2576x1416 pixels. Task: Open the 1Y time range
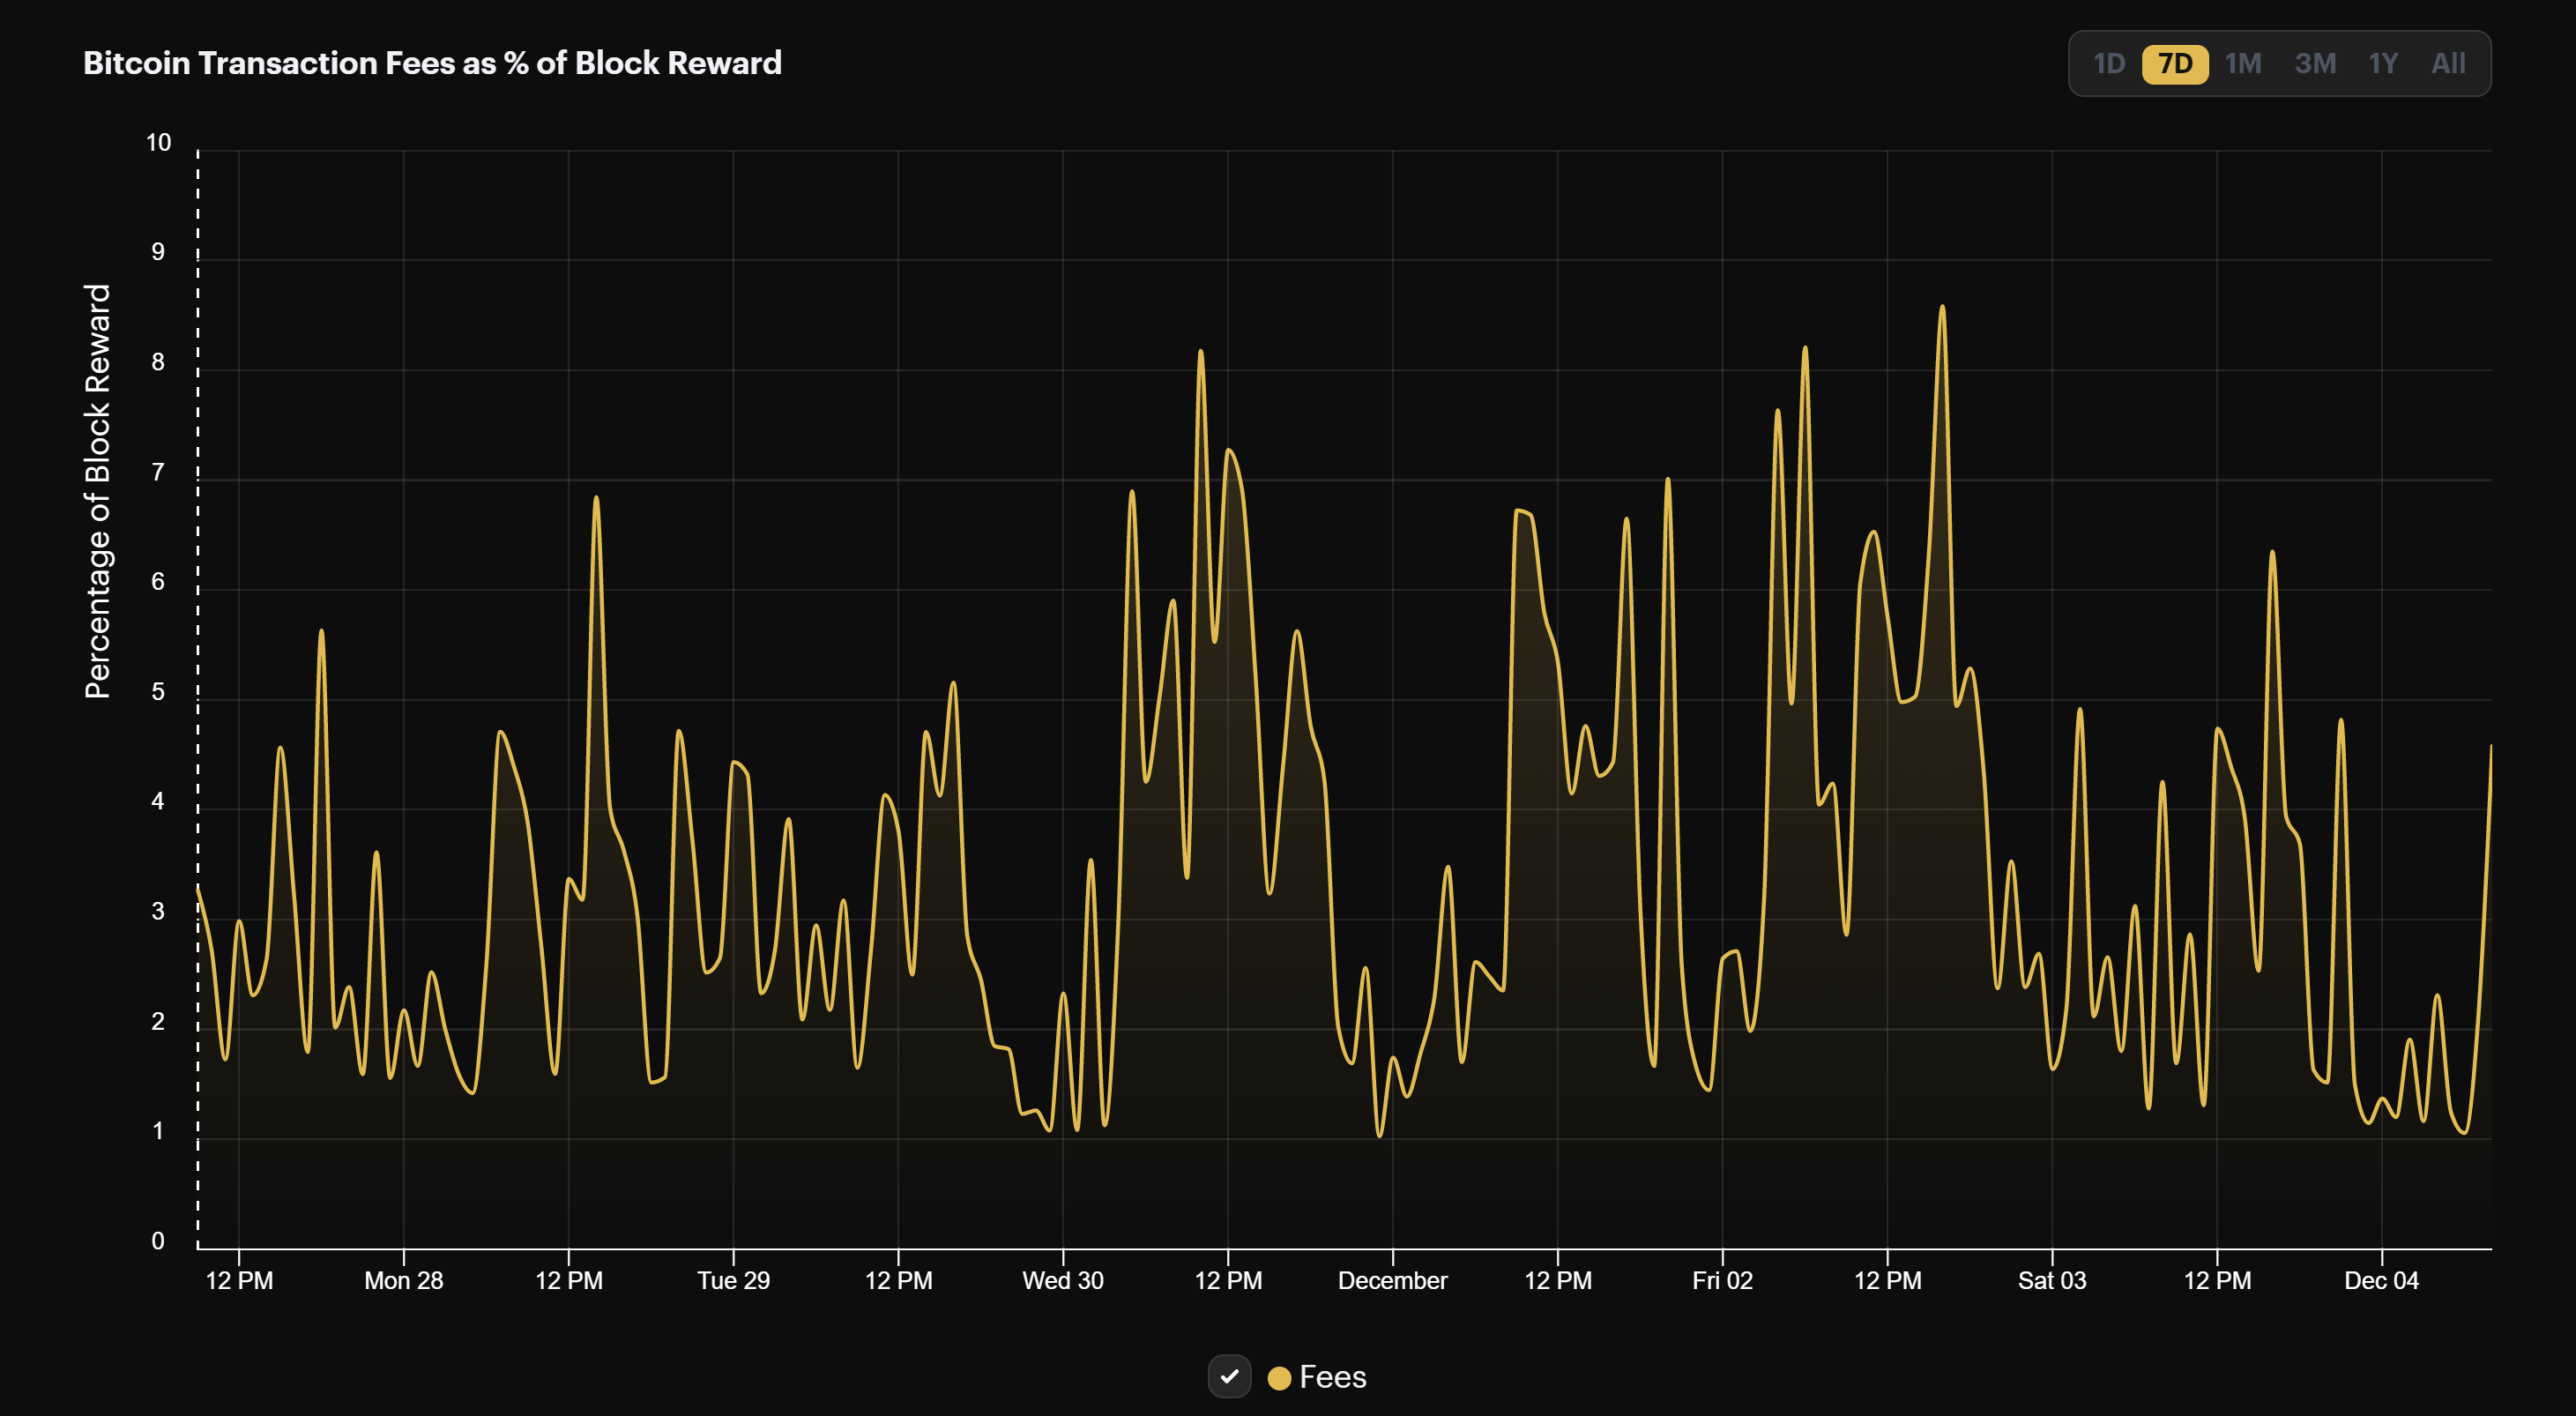(2383, 63)
